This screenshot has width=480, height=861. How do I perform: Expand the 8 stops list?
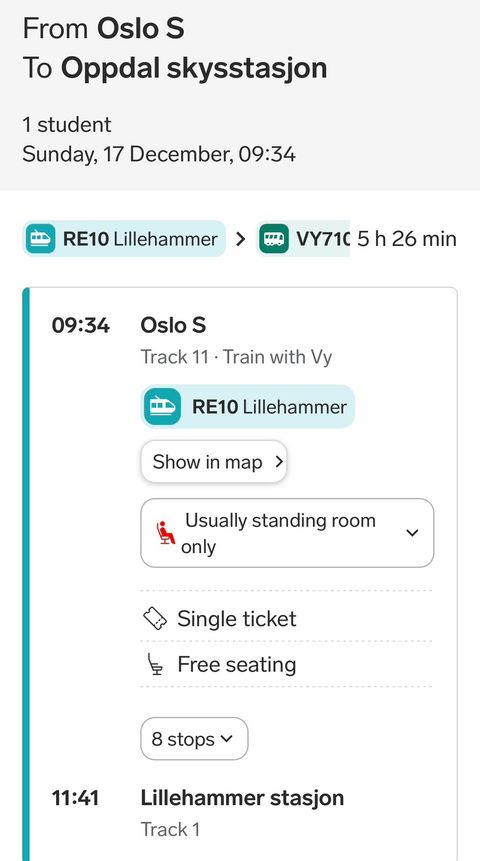point(194,739)
